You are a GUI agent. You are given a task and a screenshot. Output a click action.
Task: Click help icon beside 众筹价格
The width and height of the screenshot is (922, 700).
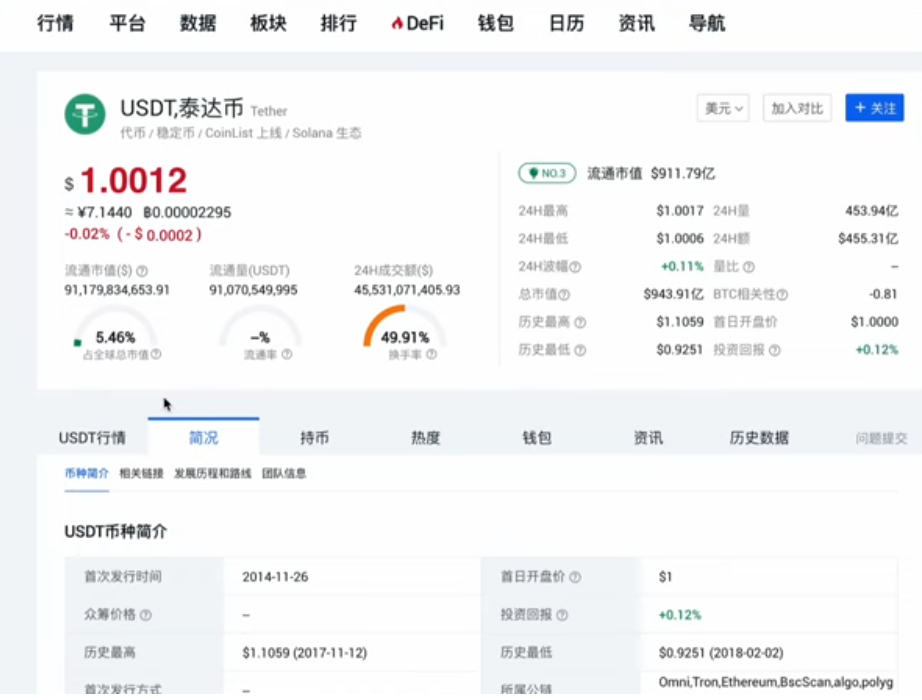point(146,615)
